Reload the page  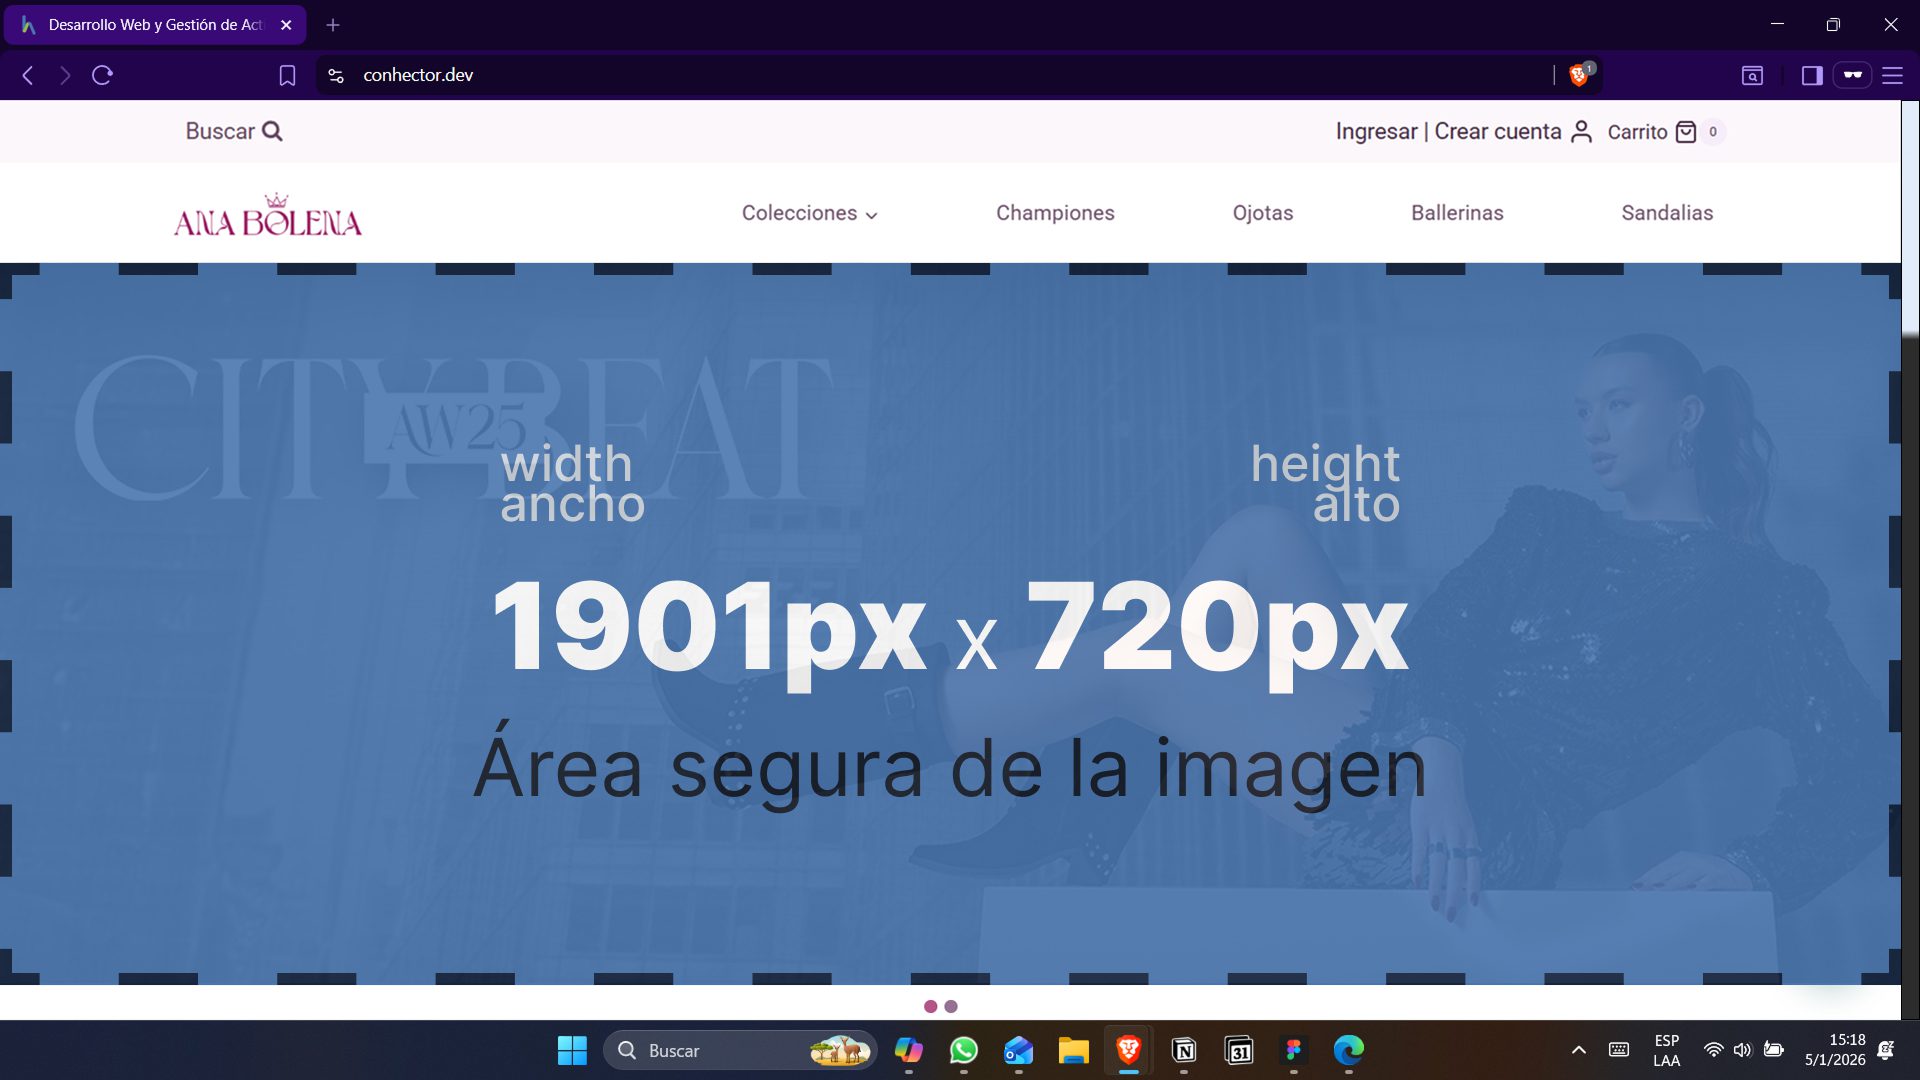pos(102,75)
